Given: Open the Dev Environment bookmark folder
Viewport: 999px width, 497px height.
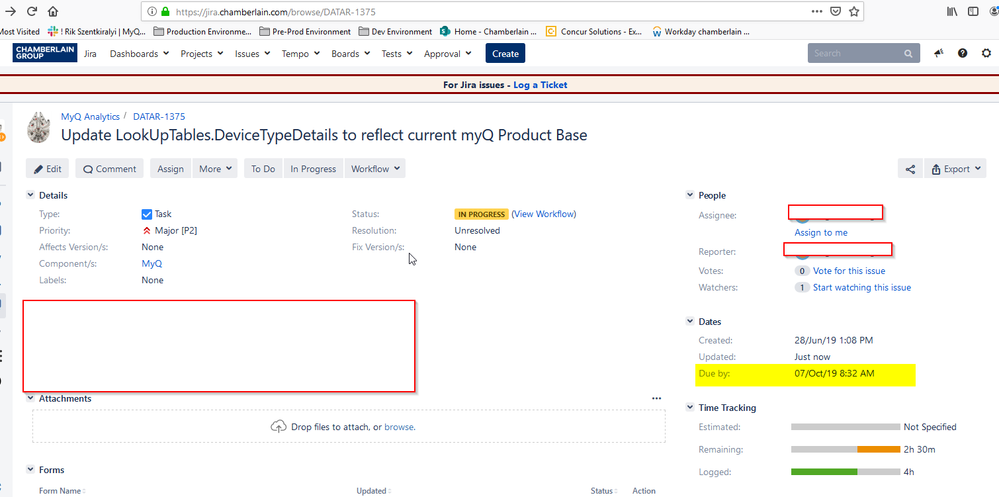Looking at the screenshot, I should [x=396, y=31].
